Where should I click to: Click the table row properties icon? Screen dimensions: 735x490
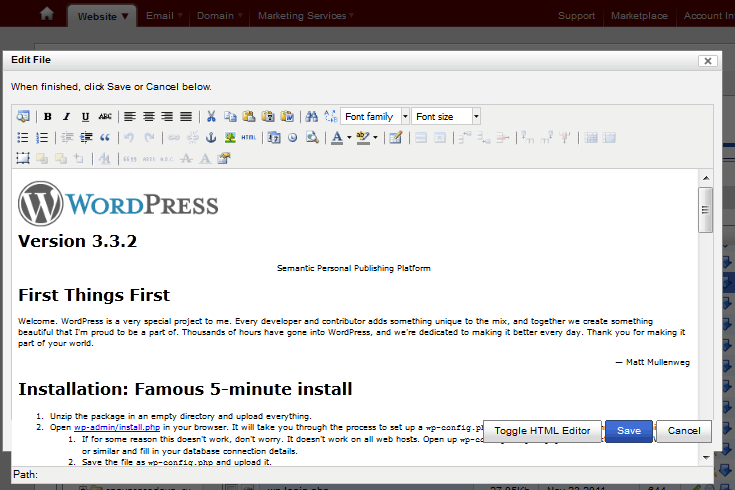(421, 137)
